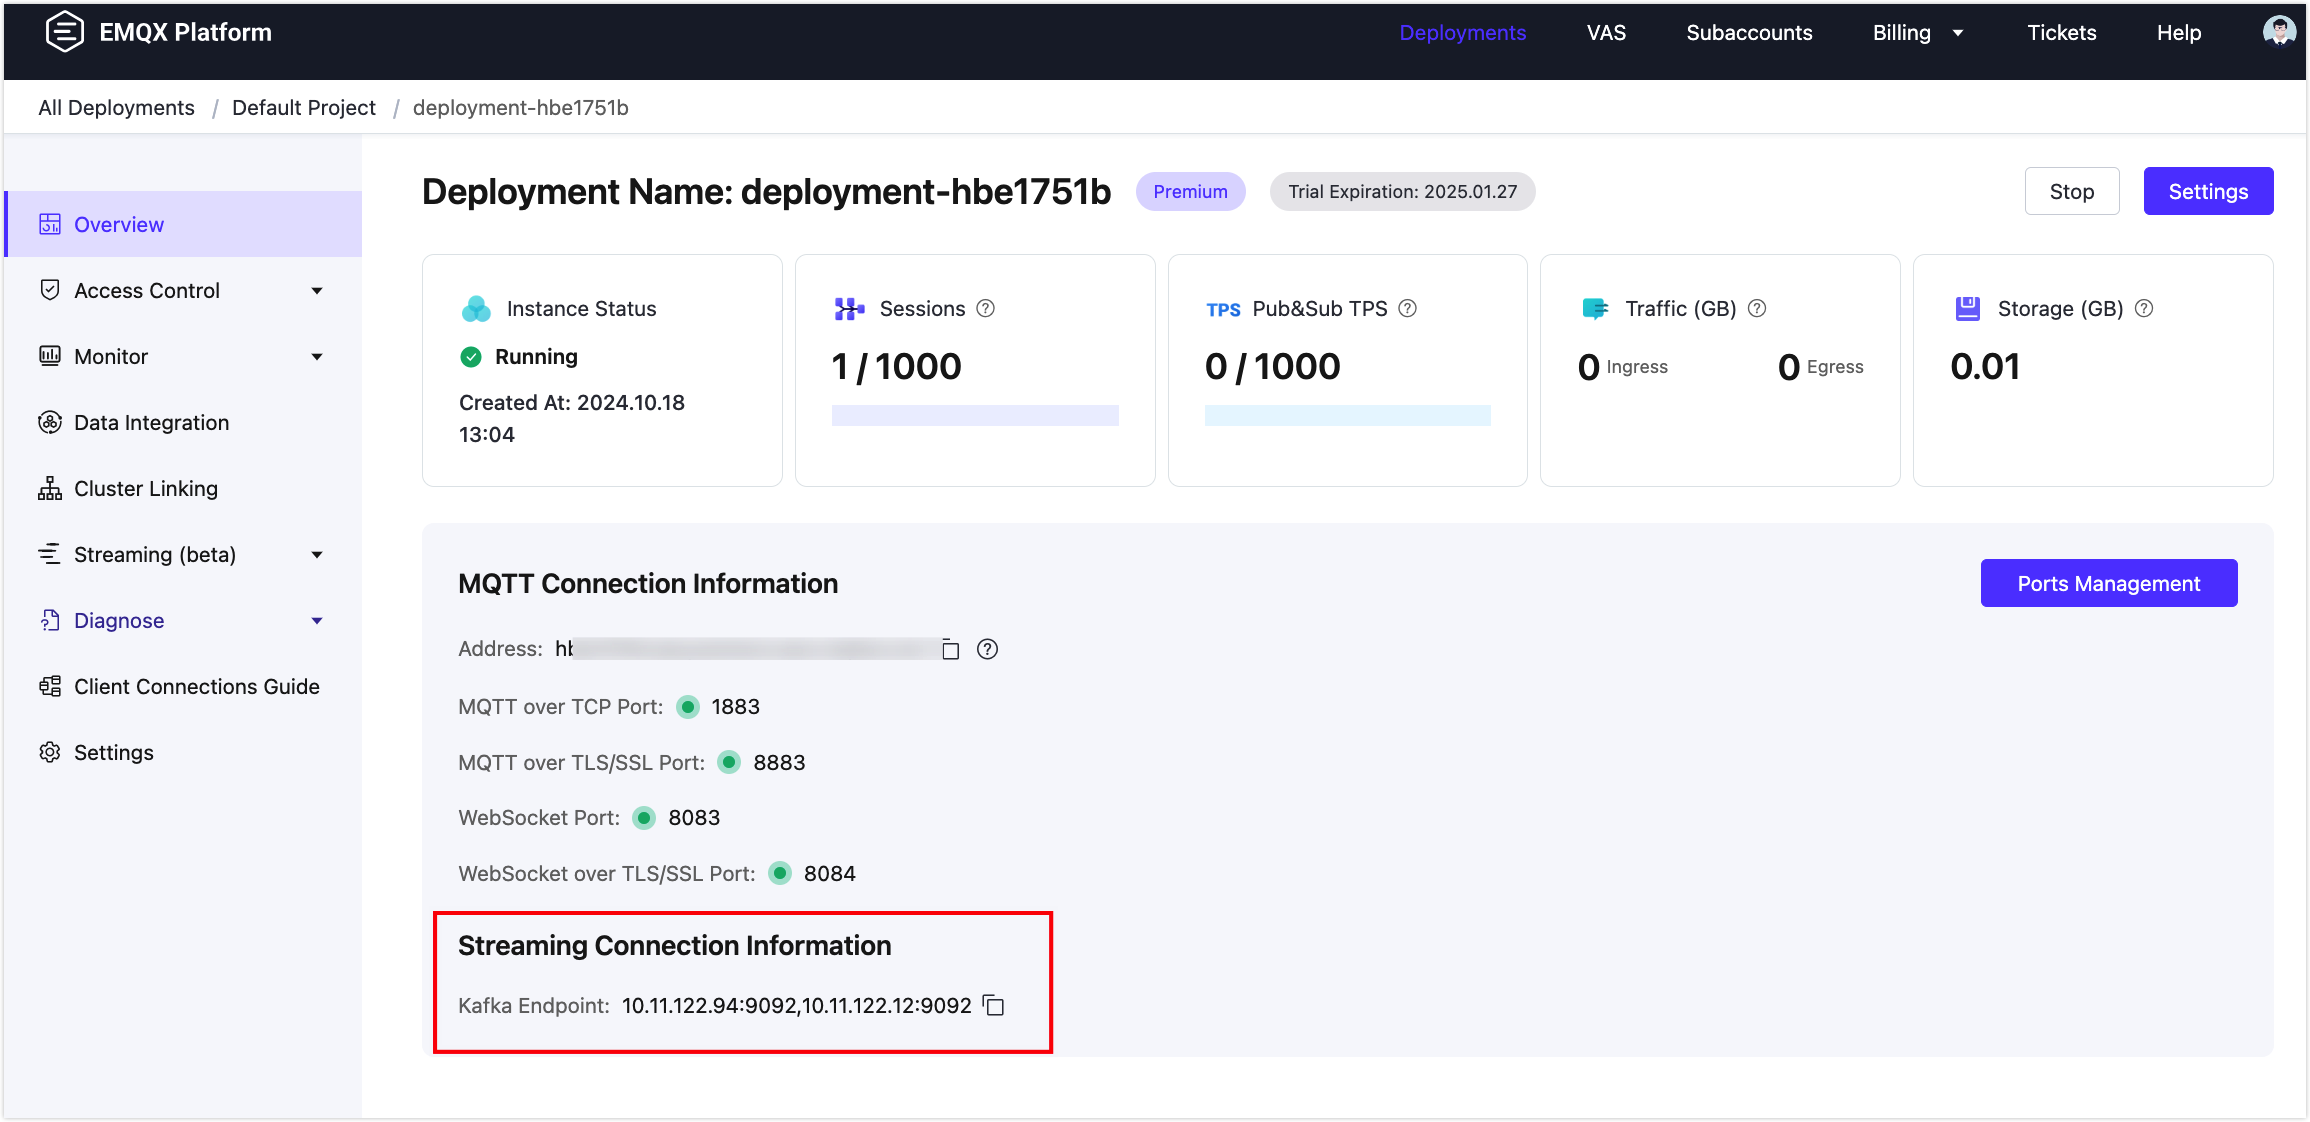Click the TCP port 1883 status indicator
Image resolution: width=2310 pixels, height=1122 pixels.
[x=688, y=707]
